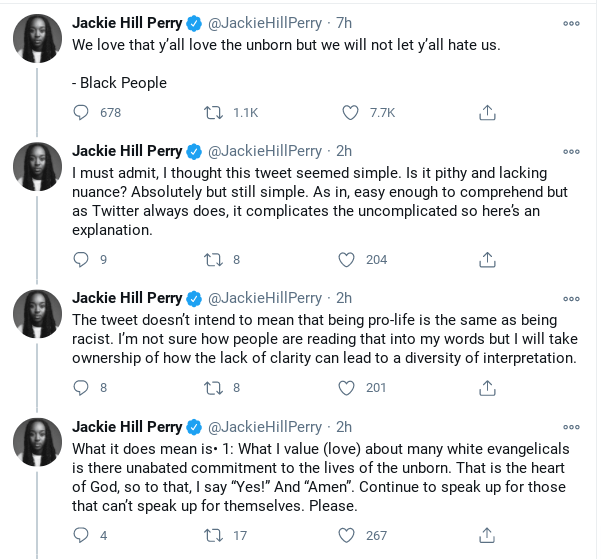Like the tweet with 7.7K likes
The width and height of the screenshot is (601, 559).
click(348, 113)
